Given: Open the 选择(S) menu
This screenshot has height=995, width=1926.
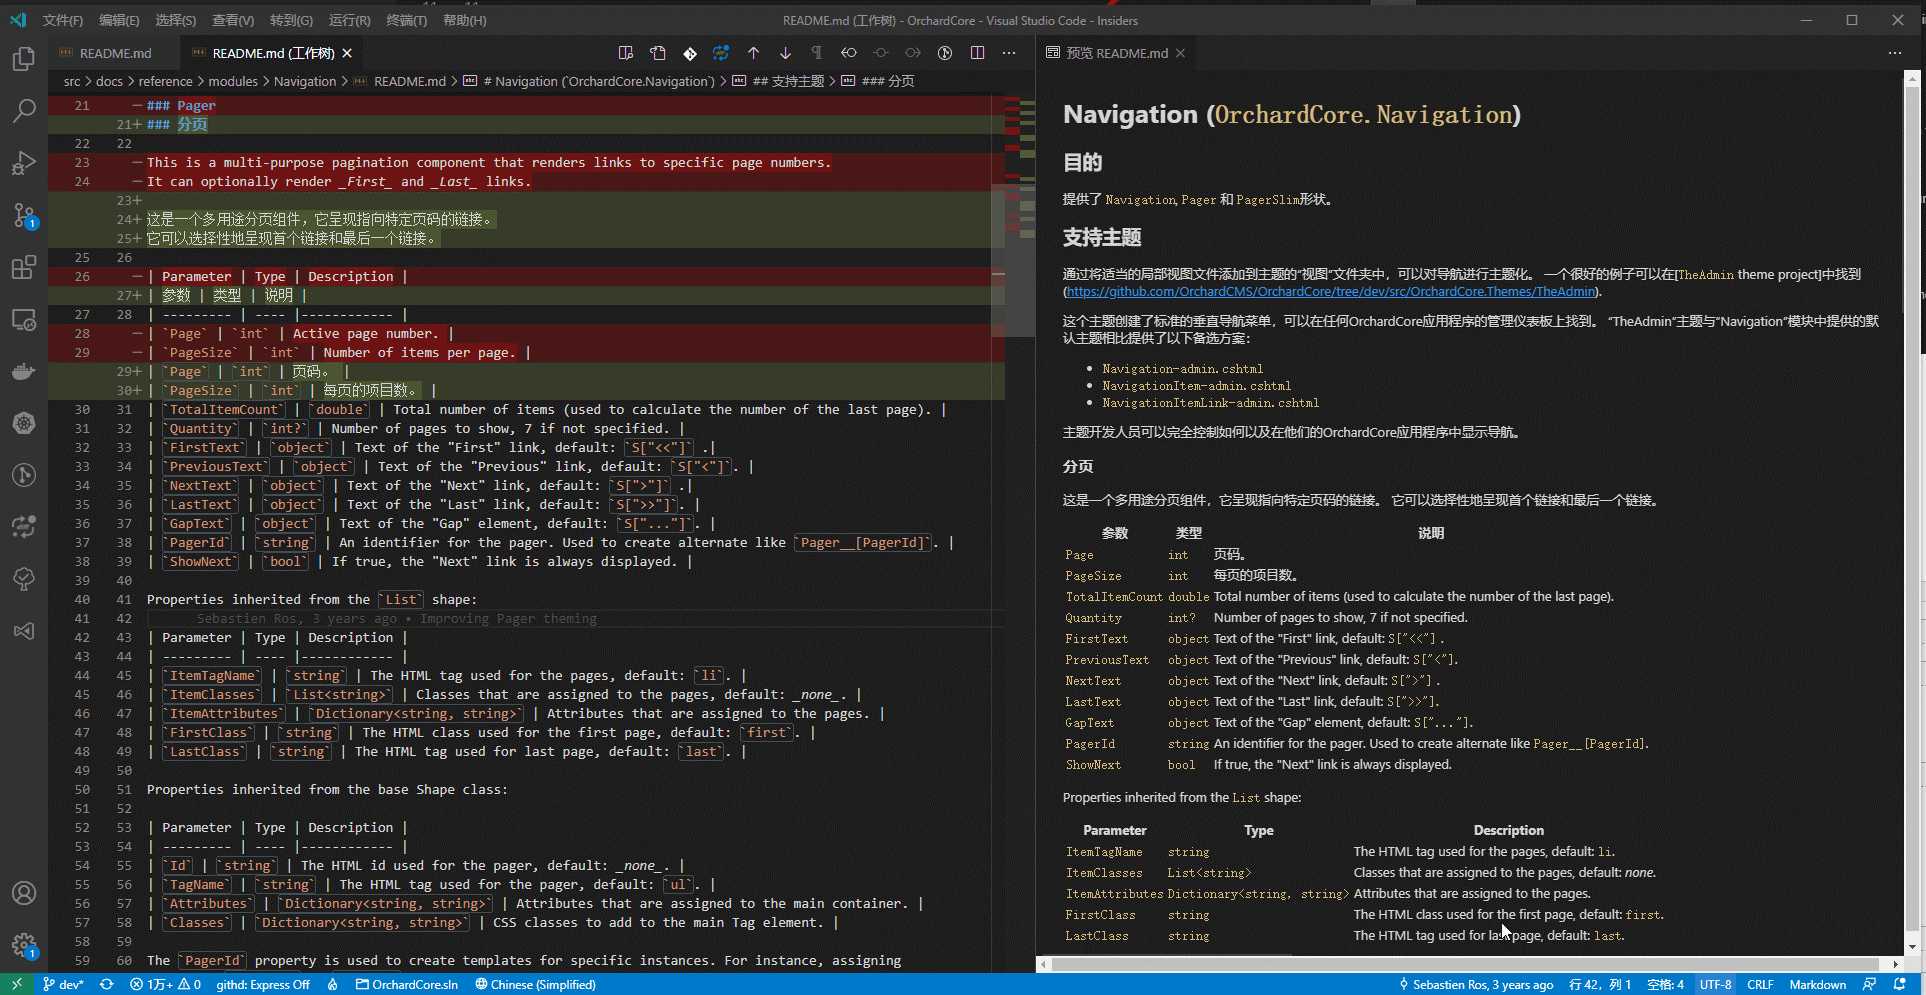Looking at the screenshot, I should pyautogui.click(x=176, y=20).
